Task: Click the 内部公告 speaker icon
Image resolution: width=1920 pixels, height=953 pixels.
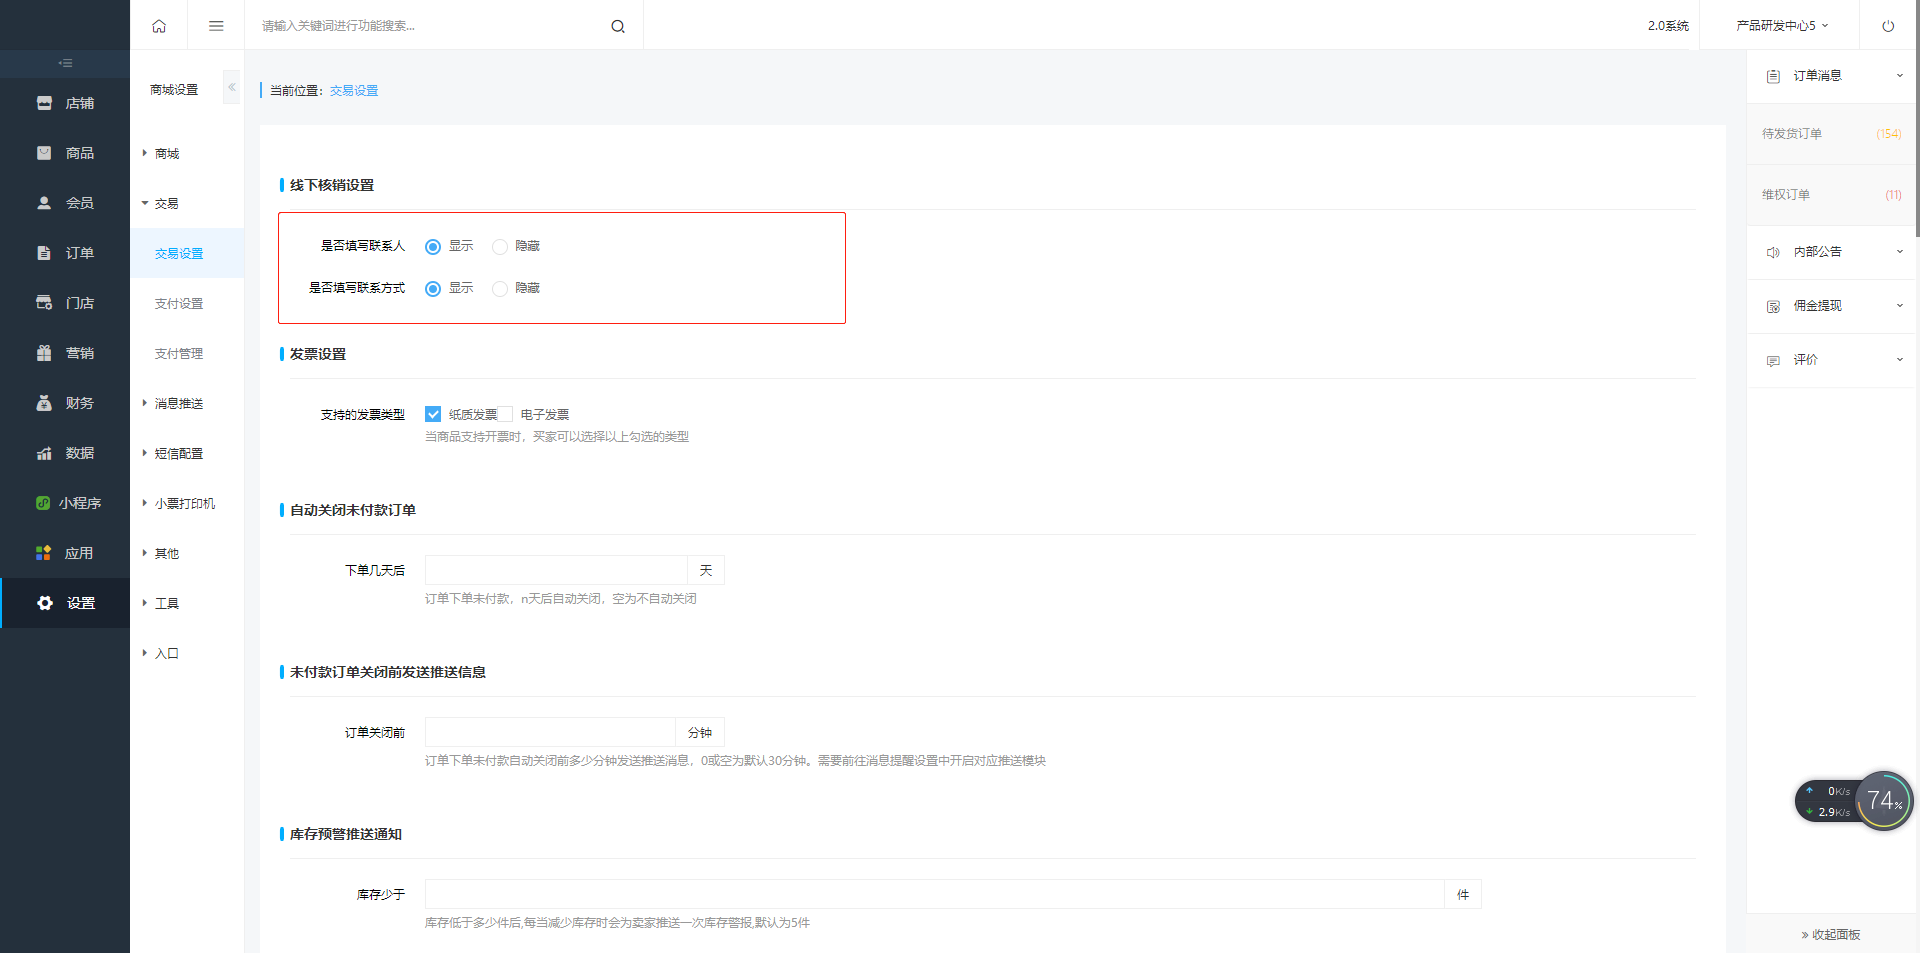Action: coord(1773,252)
